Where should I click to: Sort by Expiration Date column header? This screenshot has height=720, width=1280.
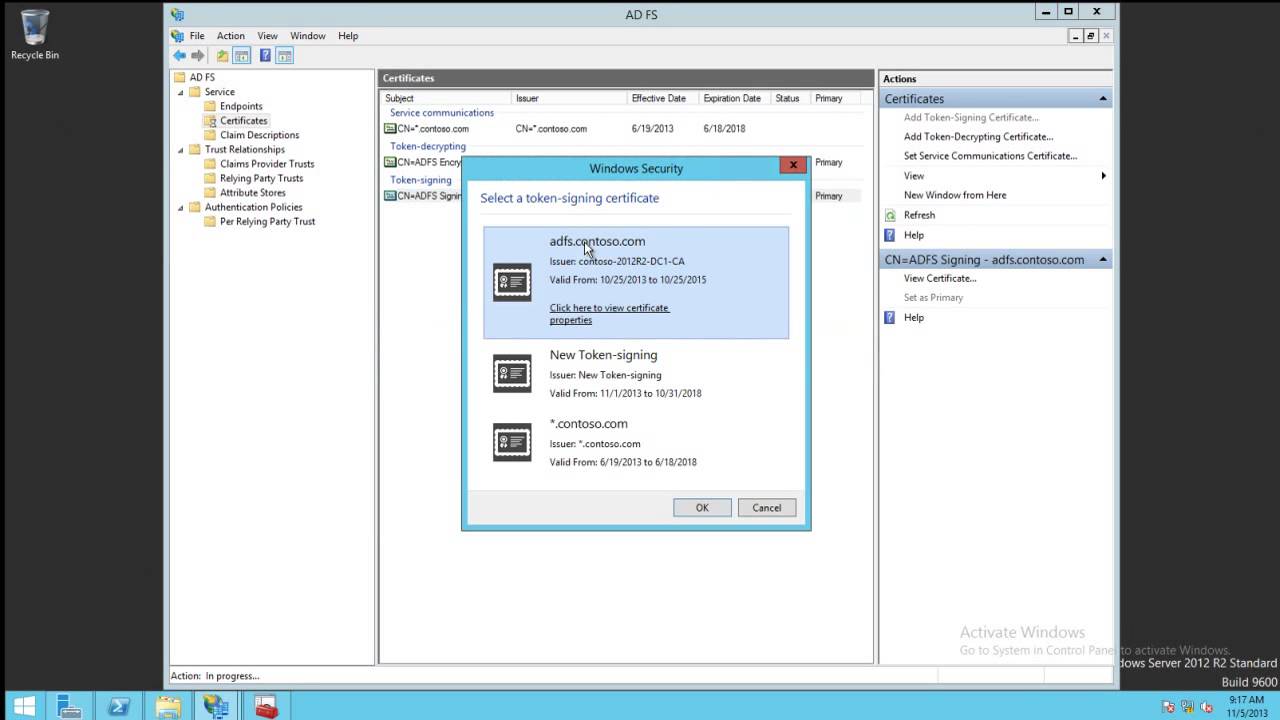point(735,98)
